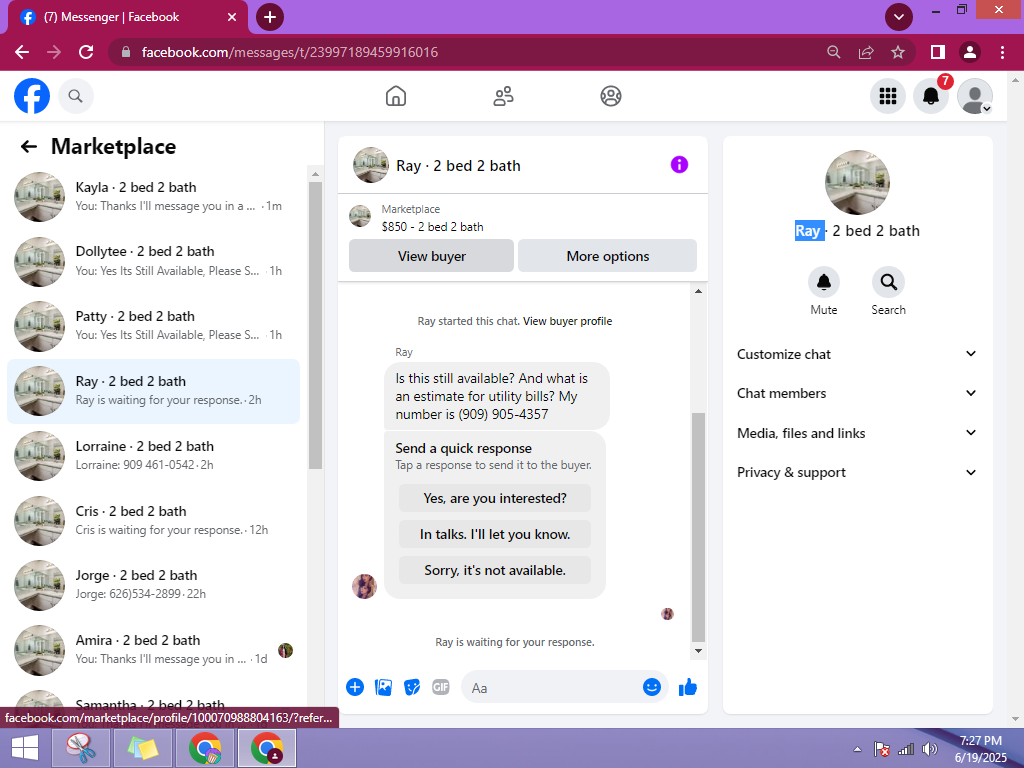Open a new browser tab
The width and height of the screenshot is (1024, 768).
pyautogui.click(x=270, y=17)
